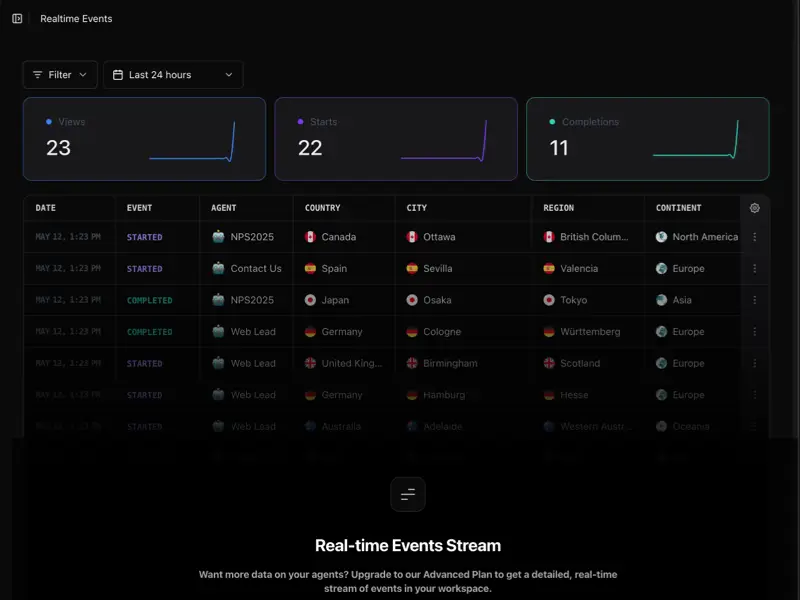
Task: Sort by the Country column header
Action: coord(322,208)
